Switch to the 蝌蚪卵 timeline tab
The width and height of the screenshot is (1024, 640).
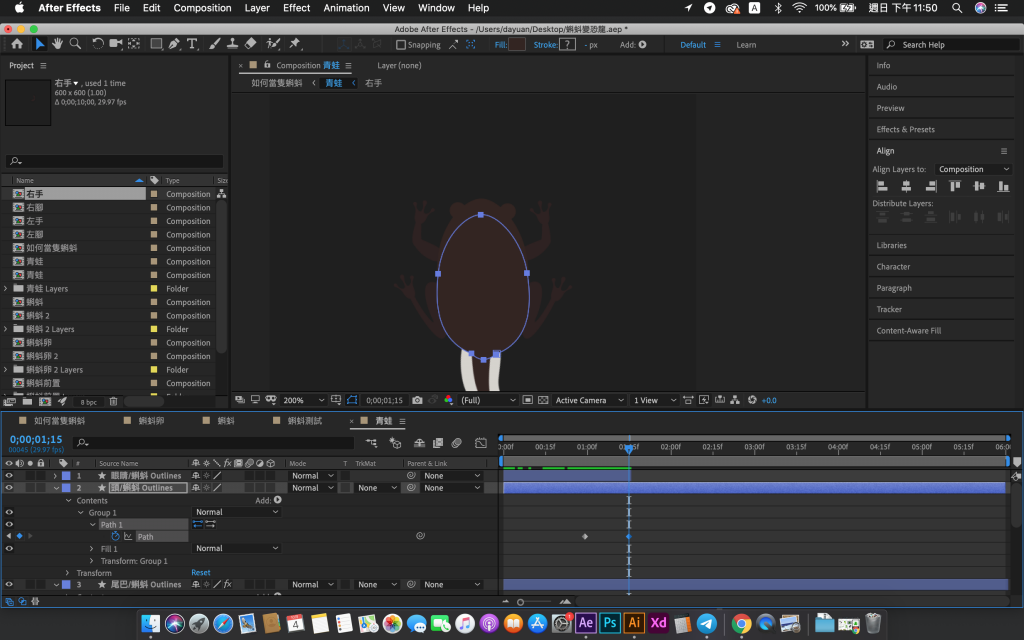150,421
